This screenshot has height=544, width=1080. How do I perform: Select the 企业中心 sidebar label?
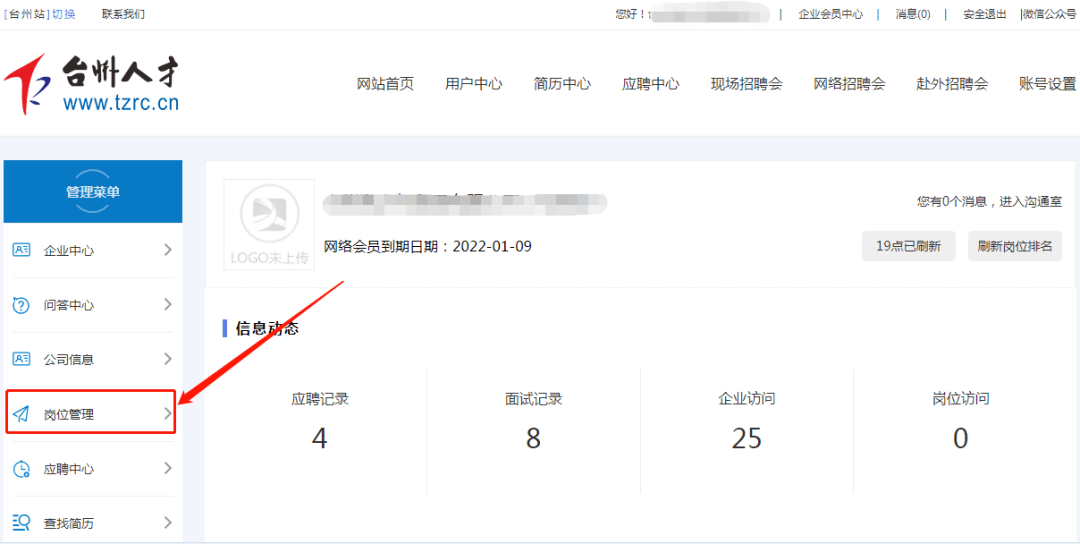69,251
